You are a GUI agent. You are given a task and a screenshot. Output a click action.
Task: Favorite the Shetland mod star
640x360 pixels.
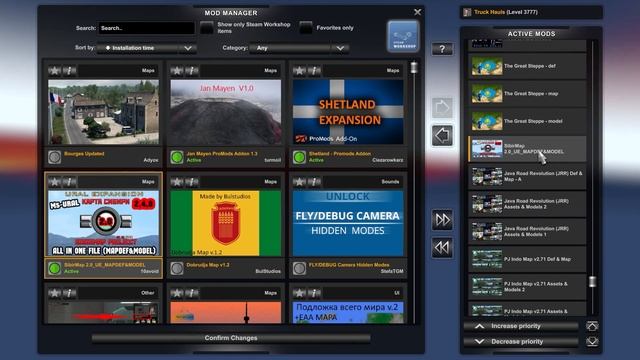point(299,71)
